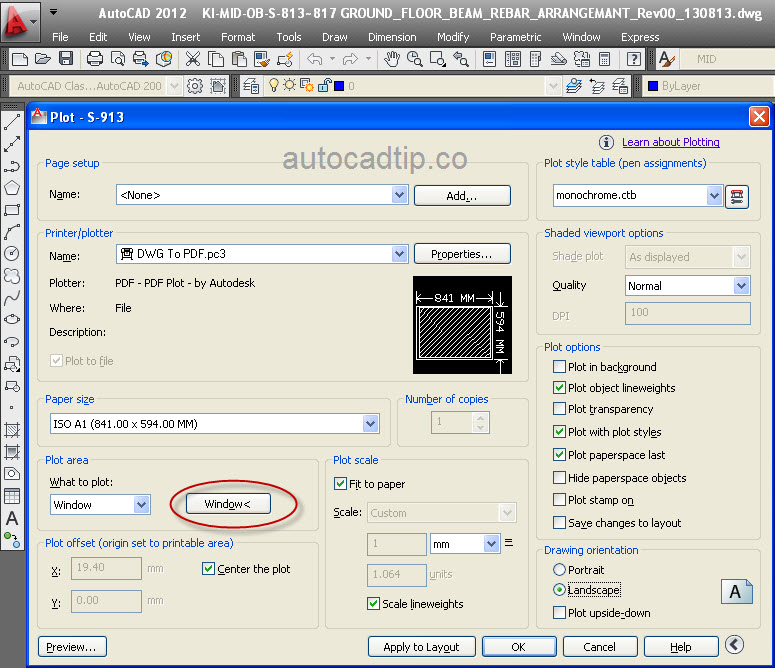Open the Dimension menu
This screenshot has height=668, width=775.
click(x=392, y=37)
